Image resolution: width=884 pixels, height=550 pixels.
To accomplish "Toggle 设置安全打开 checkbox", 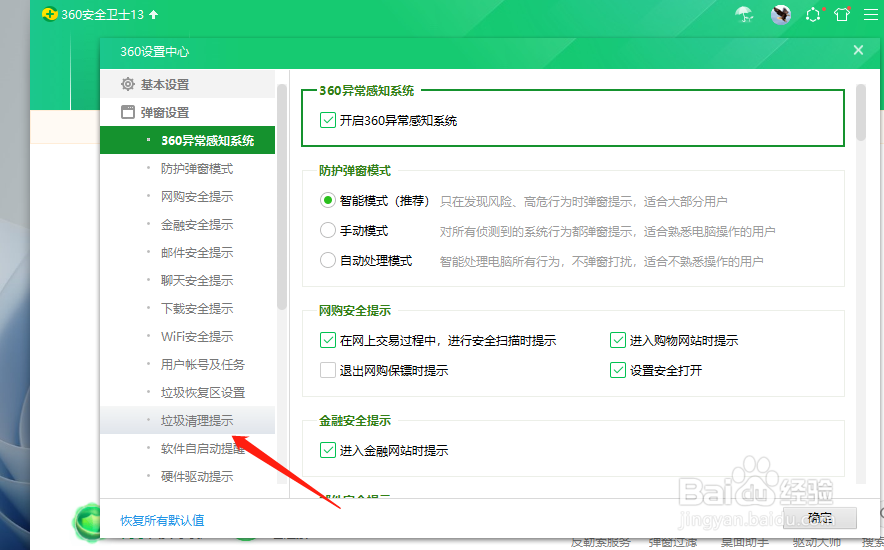I will click(x=618, y=370).
